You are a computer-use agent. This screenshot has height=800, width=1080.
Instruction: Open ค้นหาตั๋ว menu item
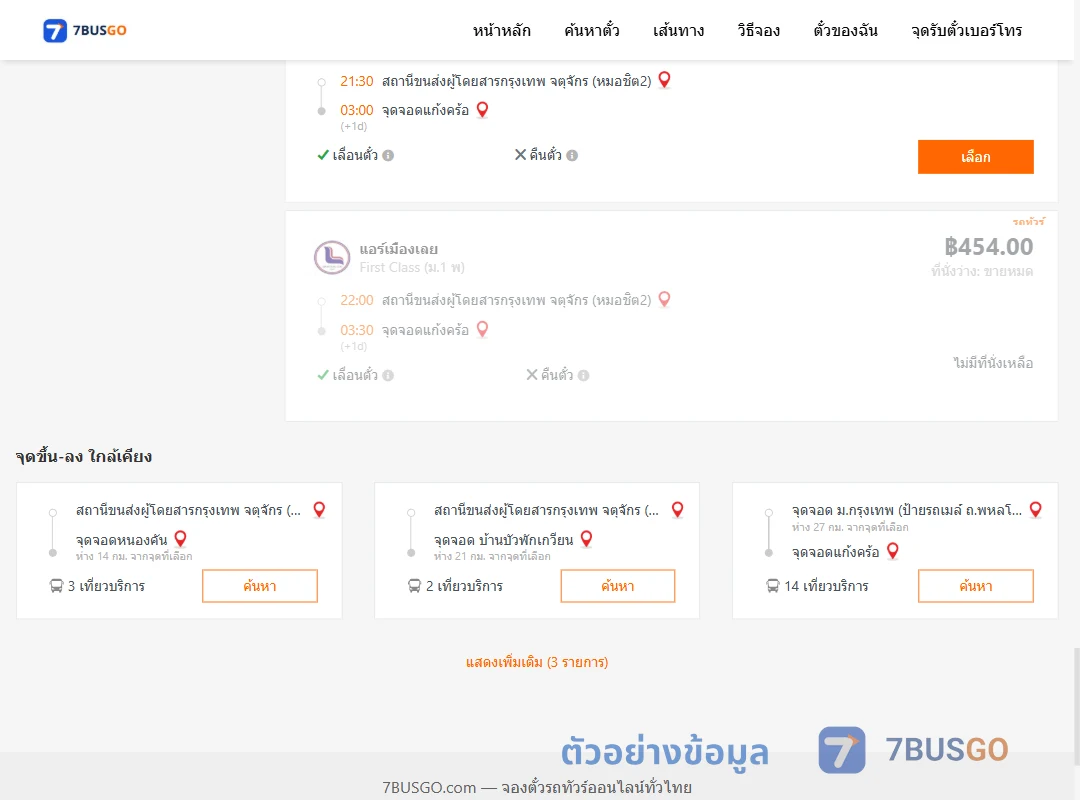click(592, 30)
